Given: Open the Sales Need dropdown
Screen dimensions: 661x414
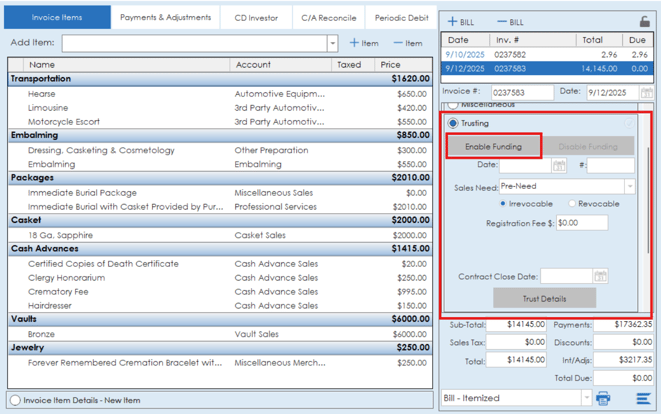Looking at the screenshot, I should click(629, 186).
